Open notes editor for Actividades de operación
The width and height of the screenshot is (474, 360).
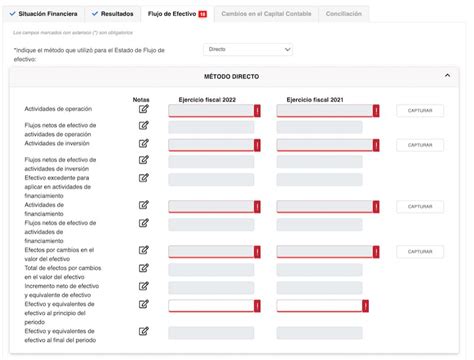coord(144,109)
